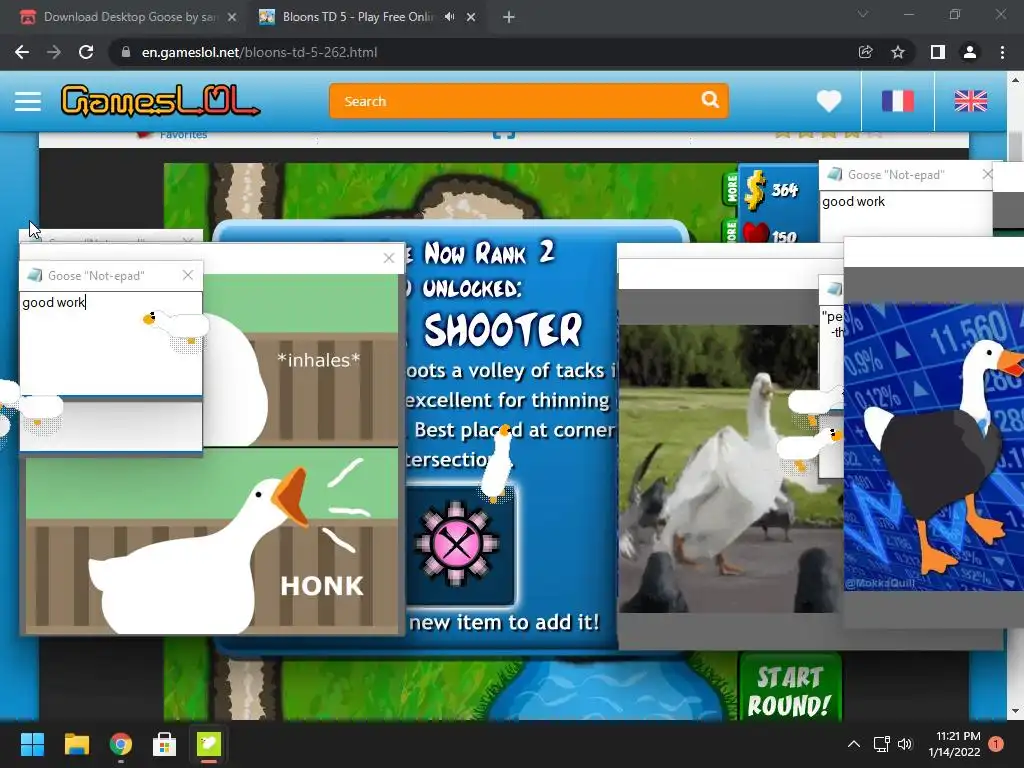Go back with the browser back arrow
The height and width of the screenshot is (768, 1024).
pos(22,52)
